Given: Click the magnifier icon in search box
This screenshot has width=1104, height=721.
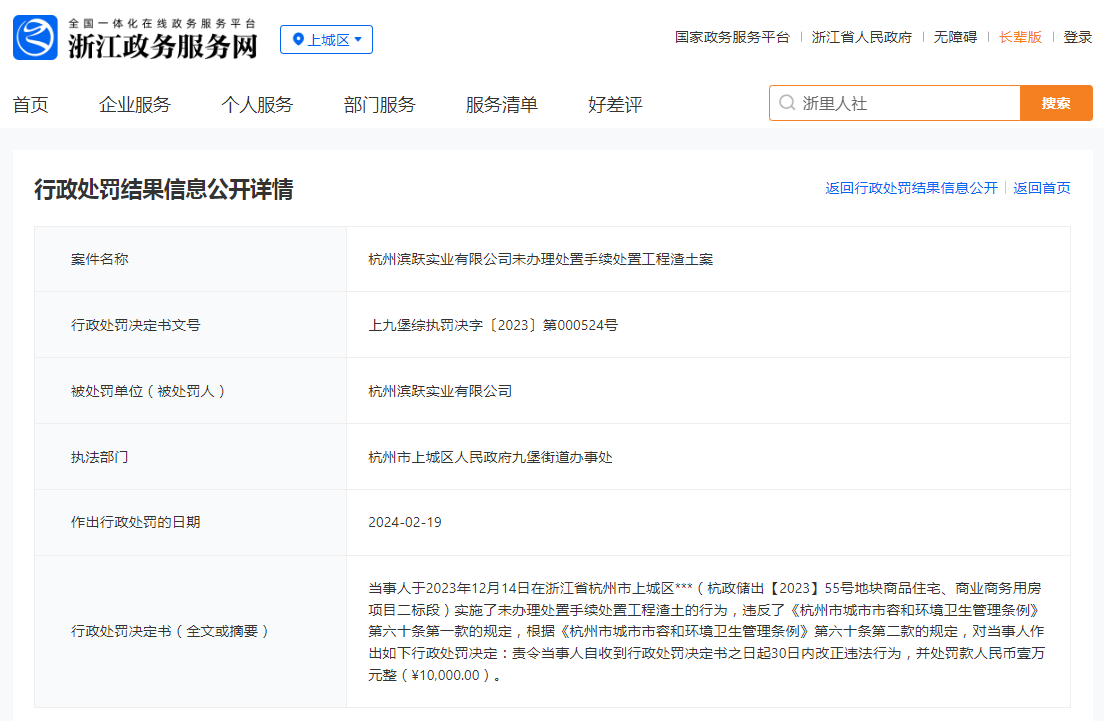Looking at the screenshot, I should pos(786,104).
